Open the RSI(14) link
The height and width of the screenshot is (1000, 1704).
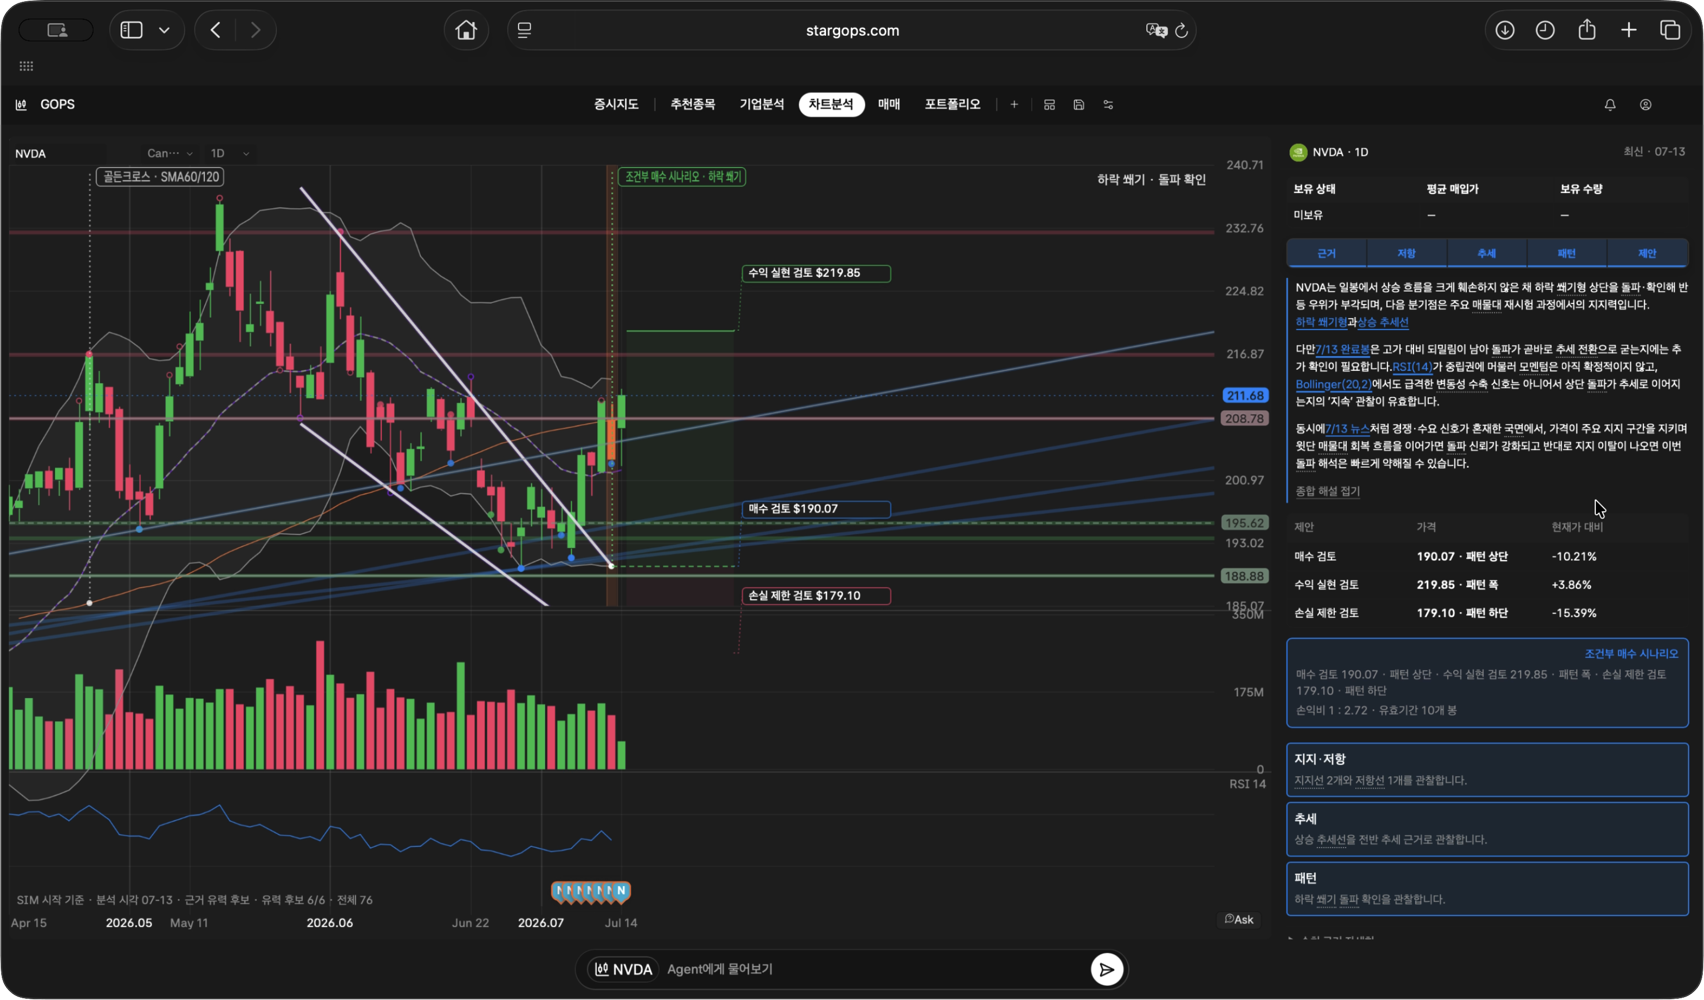coord(1412,367)
